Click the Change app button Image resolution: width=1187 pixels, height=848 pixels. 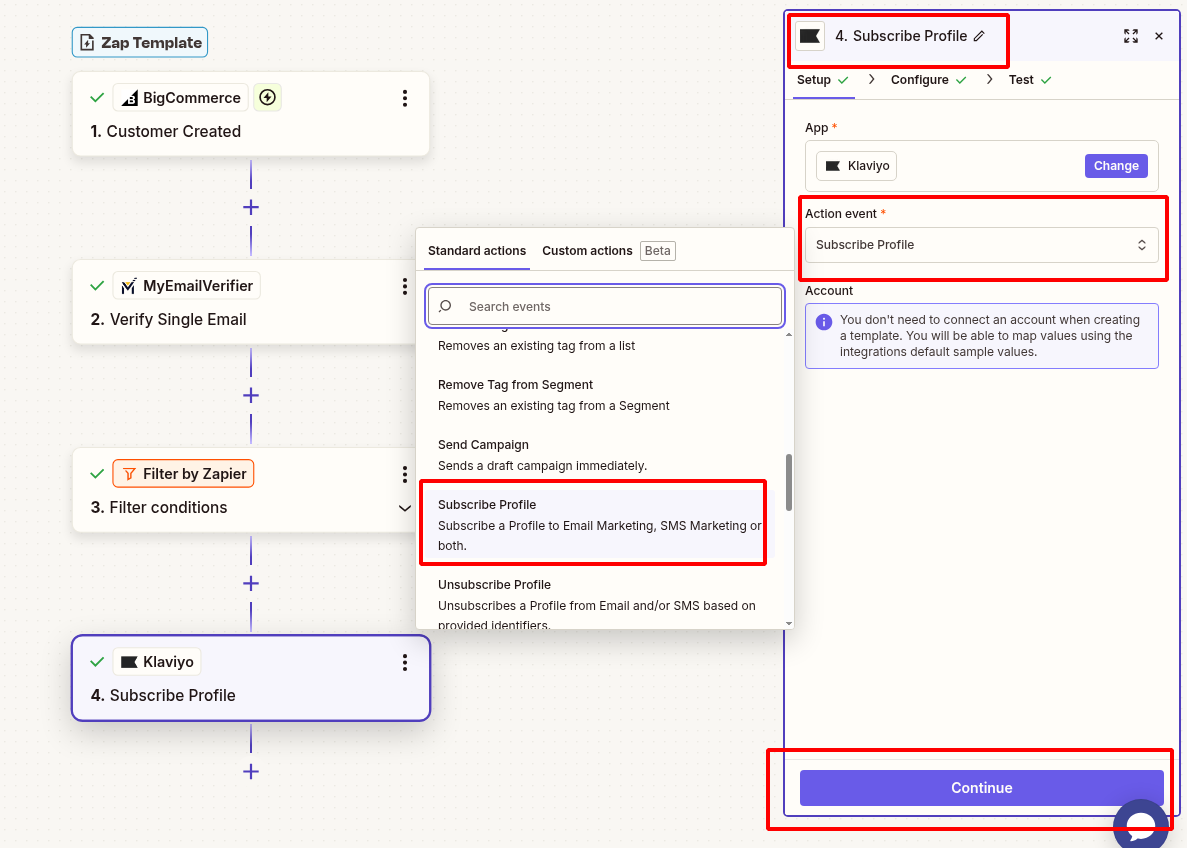1115,166
